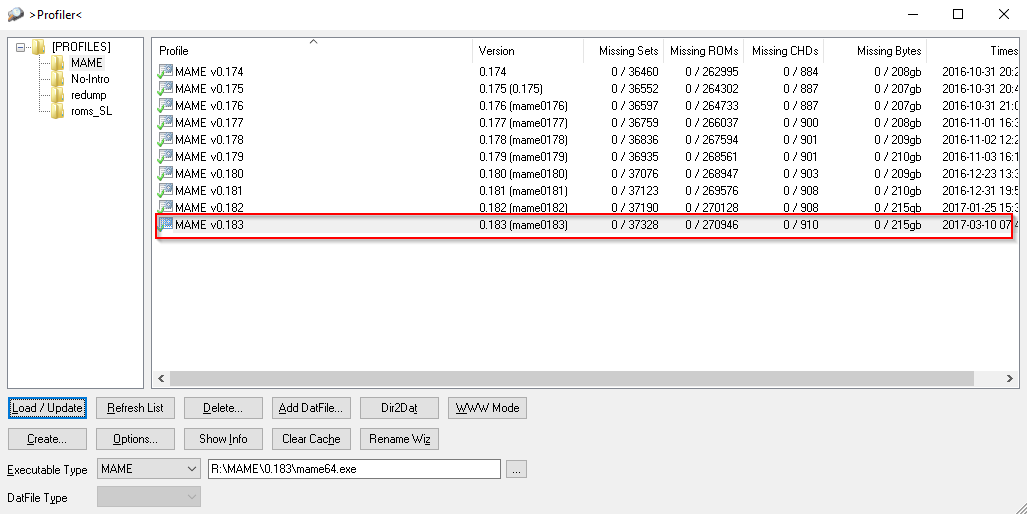1027x514 pixels.
Task: Click the horizontal scrollbar left arrow
Action: [x=161, y=378]
